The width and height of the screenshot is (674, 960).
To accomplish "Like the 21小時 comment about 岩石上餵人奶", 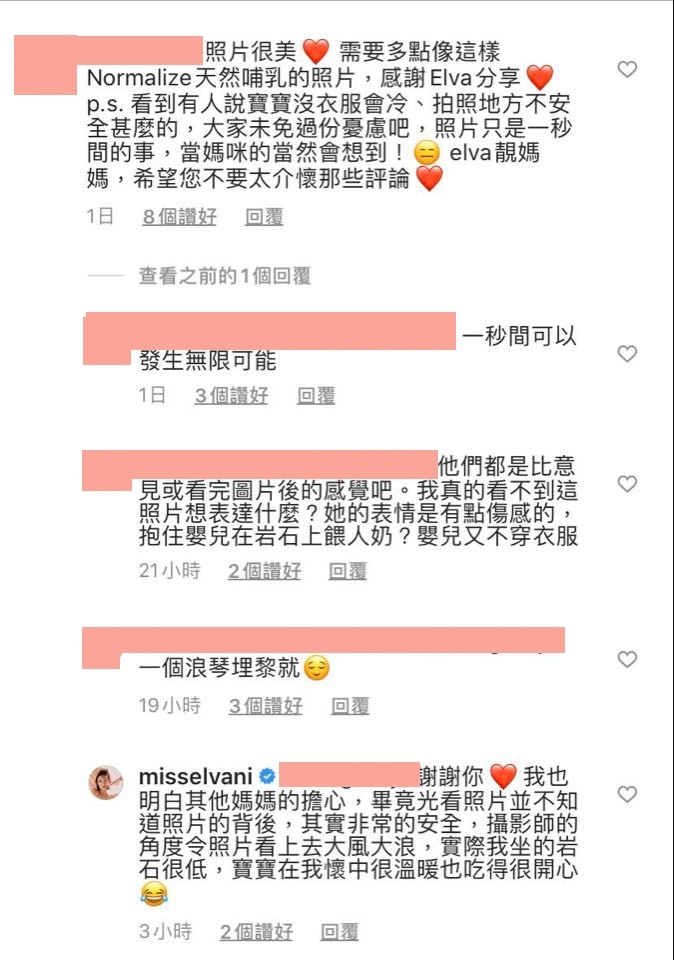I will click(627, 484).
